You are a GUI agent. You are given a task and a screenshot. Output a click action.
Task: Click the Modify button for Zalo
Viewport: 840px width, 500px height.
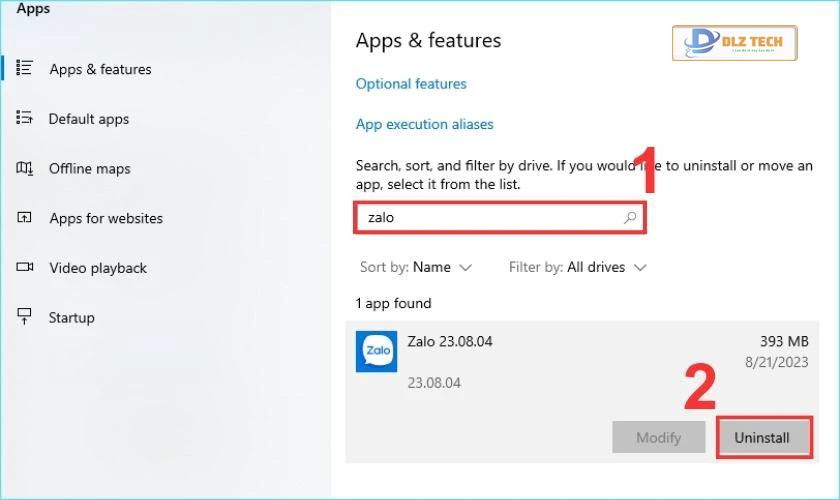point(658,437)
